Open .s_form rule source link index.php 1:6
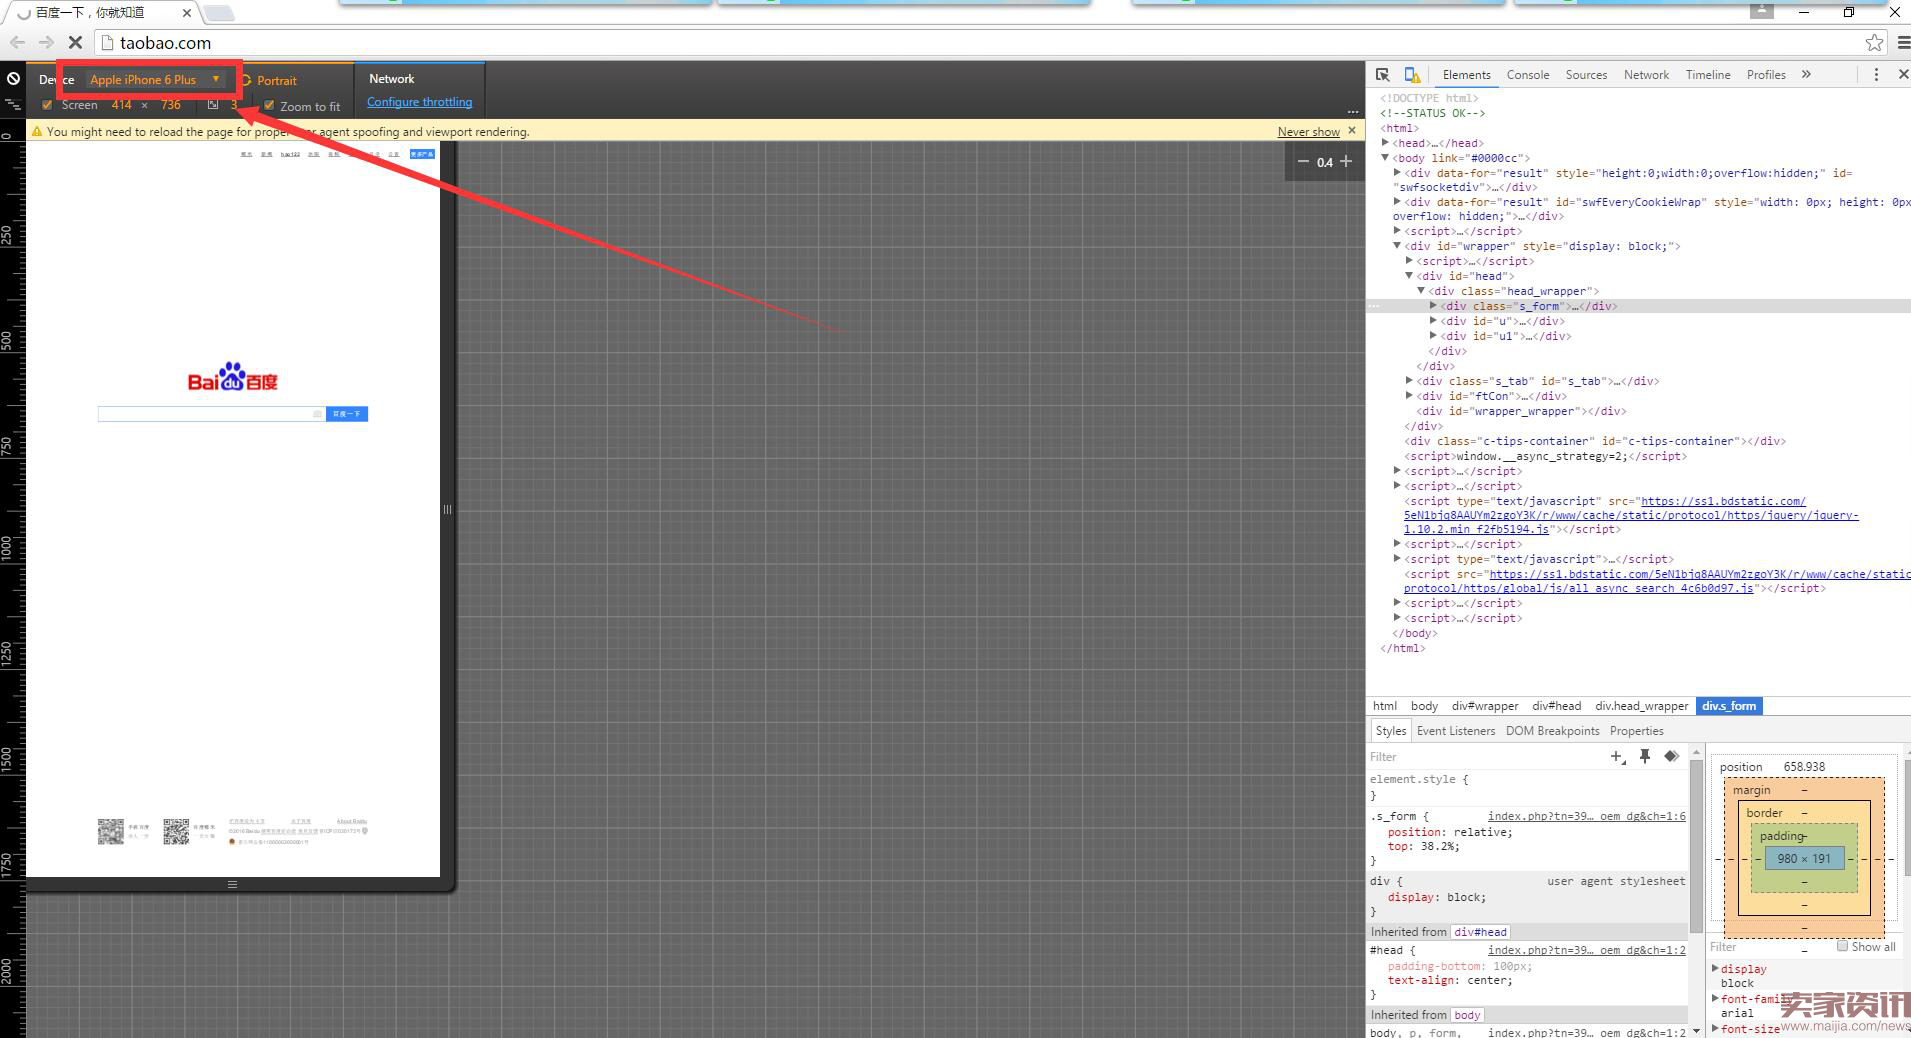This screenshot has width=1911, height=1038. (1586, 816)
